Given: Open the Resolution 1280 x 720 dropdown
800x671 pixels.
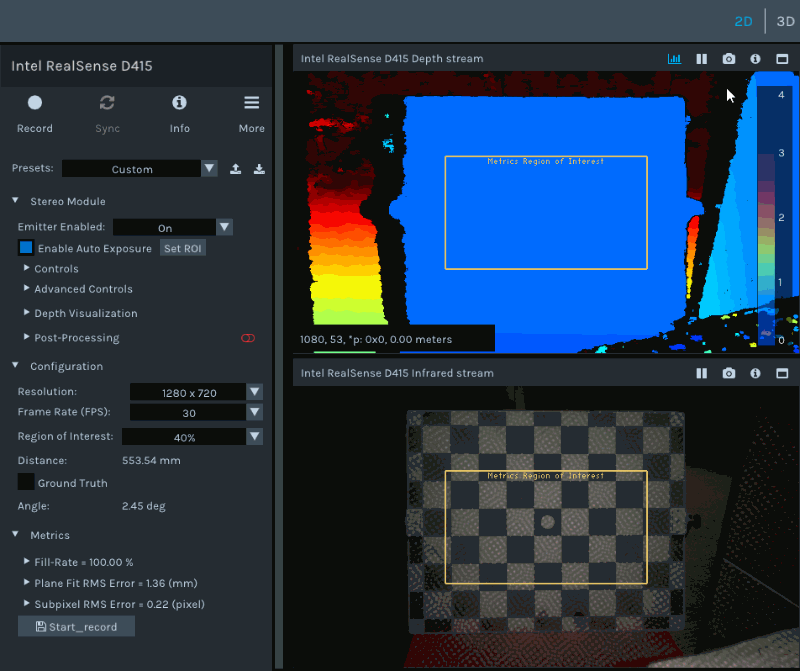Looking at the screenshot, I should click(x=196, y=392).
